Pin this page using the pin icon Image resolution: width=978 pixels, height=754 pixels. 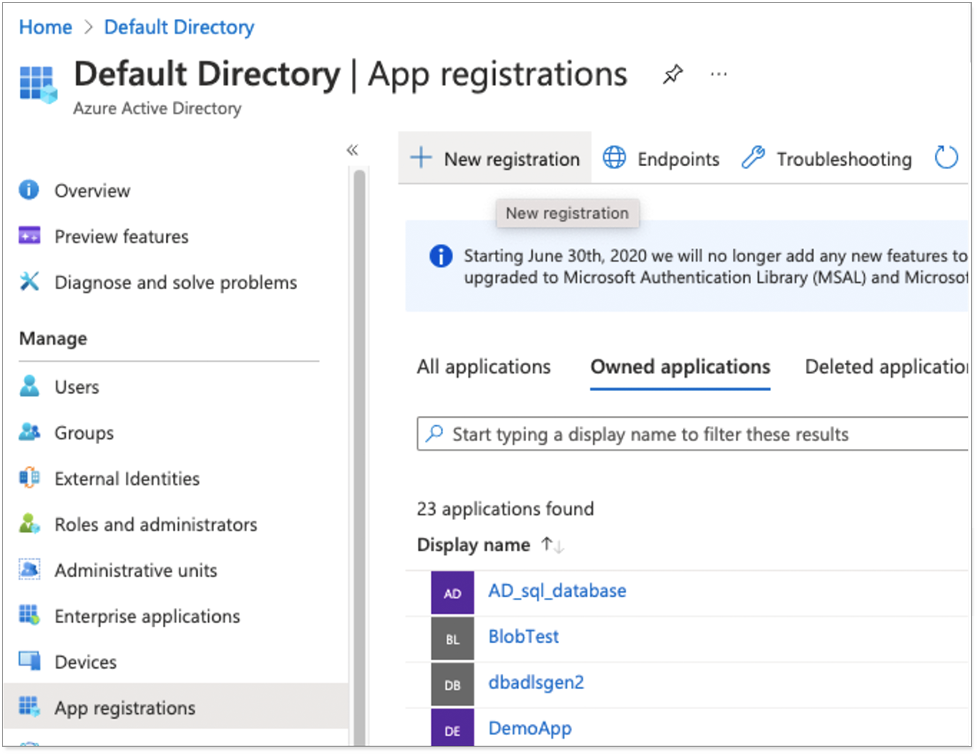(x=672, y=73)
